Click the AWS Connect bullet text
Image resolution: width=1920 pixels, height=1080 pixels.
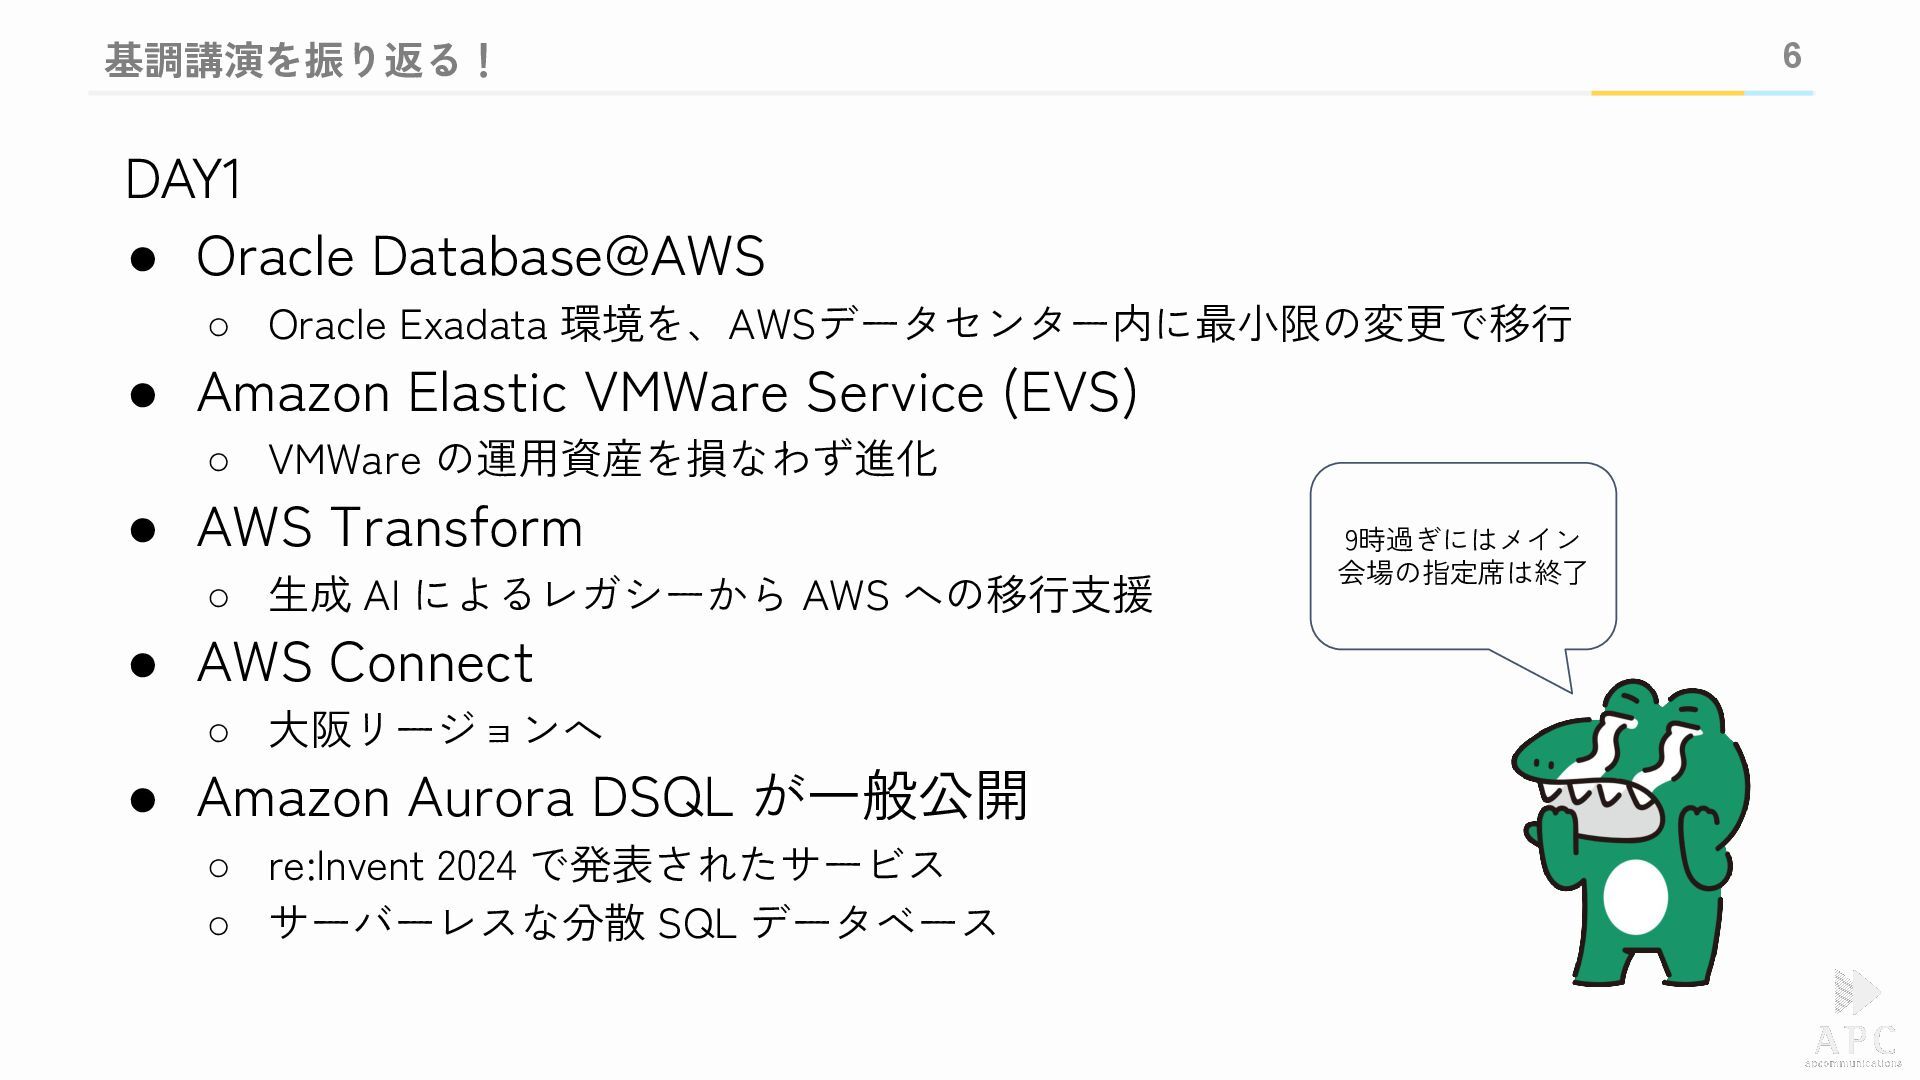coord(365,662)
